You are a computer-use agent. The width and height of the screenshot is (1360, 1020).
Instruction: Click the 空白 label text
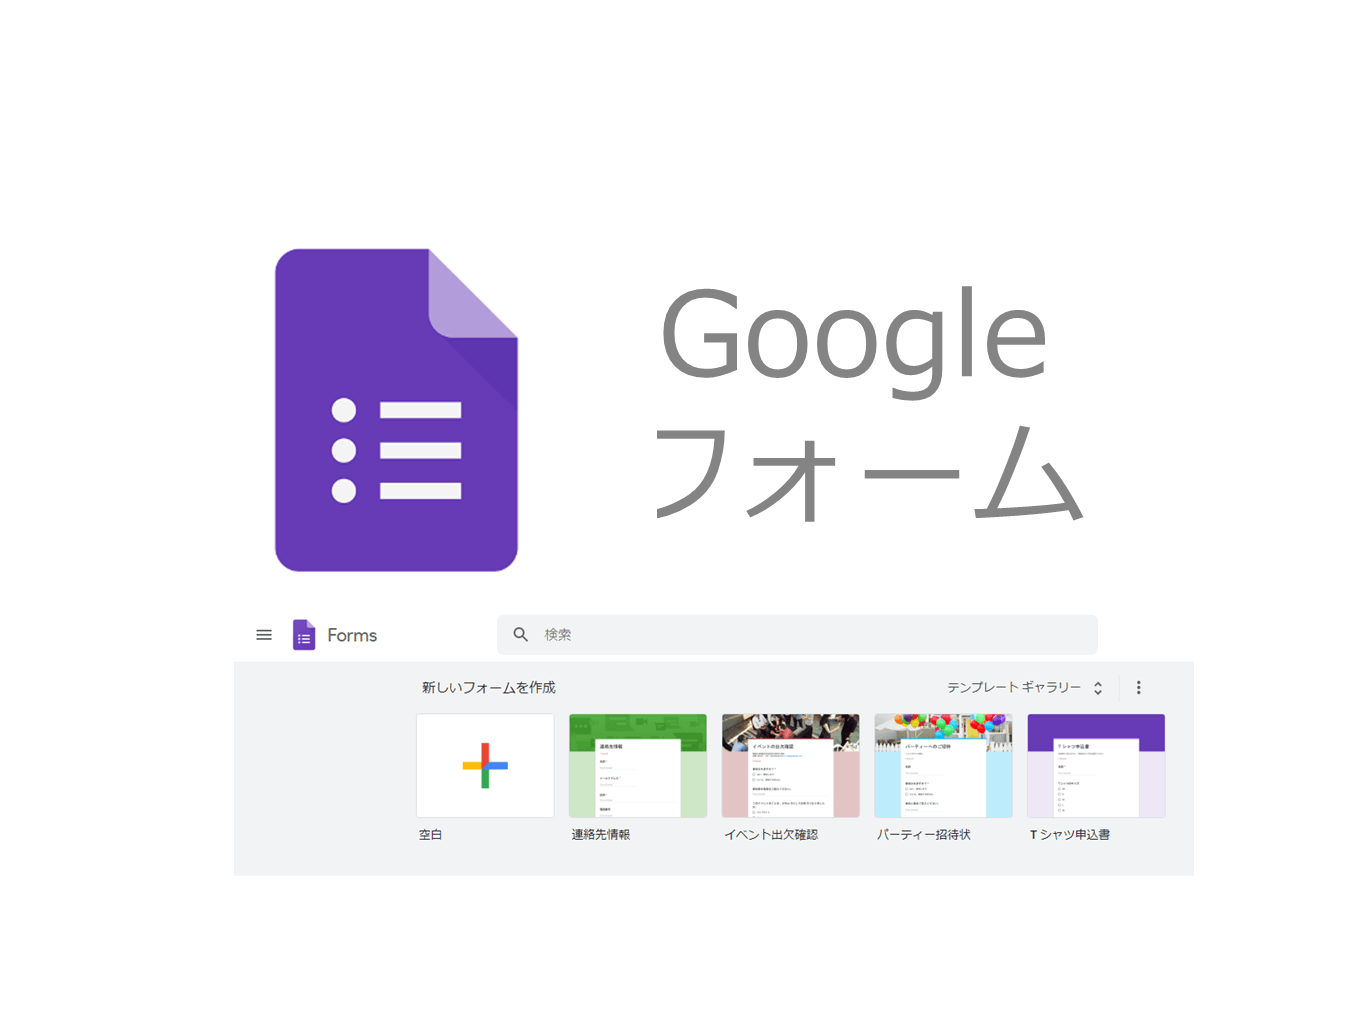tap(430, 835)
